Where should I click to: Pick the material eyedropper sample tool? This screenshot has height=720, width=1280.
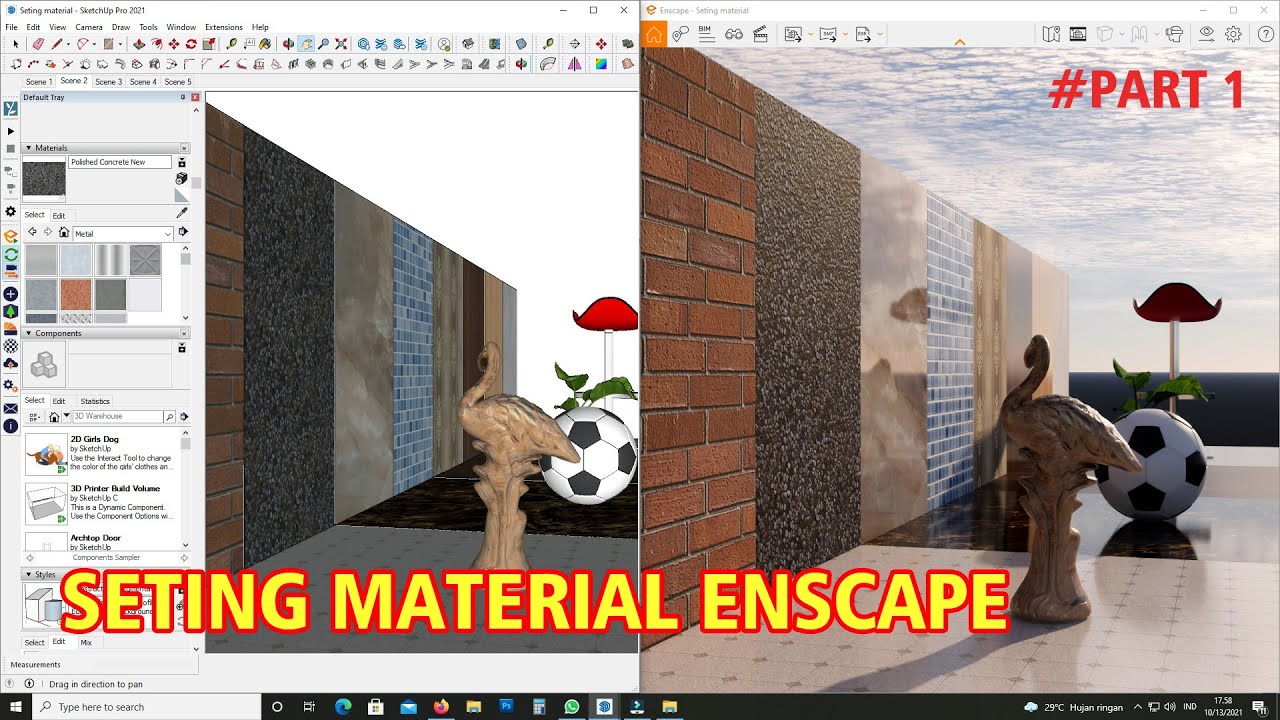tap(181, 212)
